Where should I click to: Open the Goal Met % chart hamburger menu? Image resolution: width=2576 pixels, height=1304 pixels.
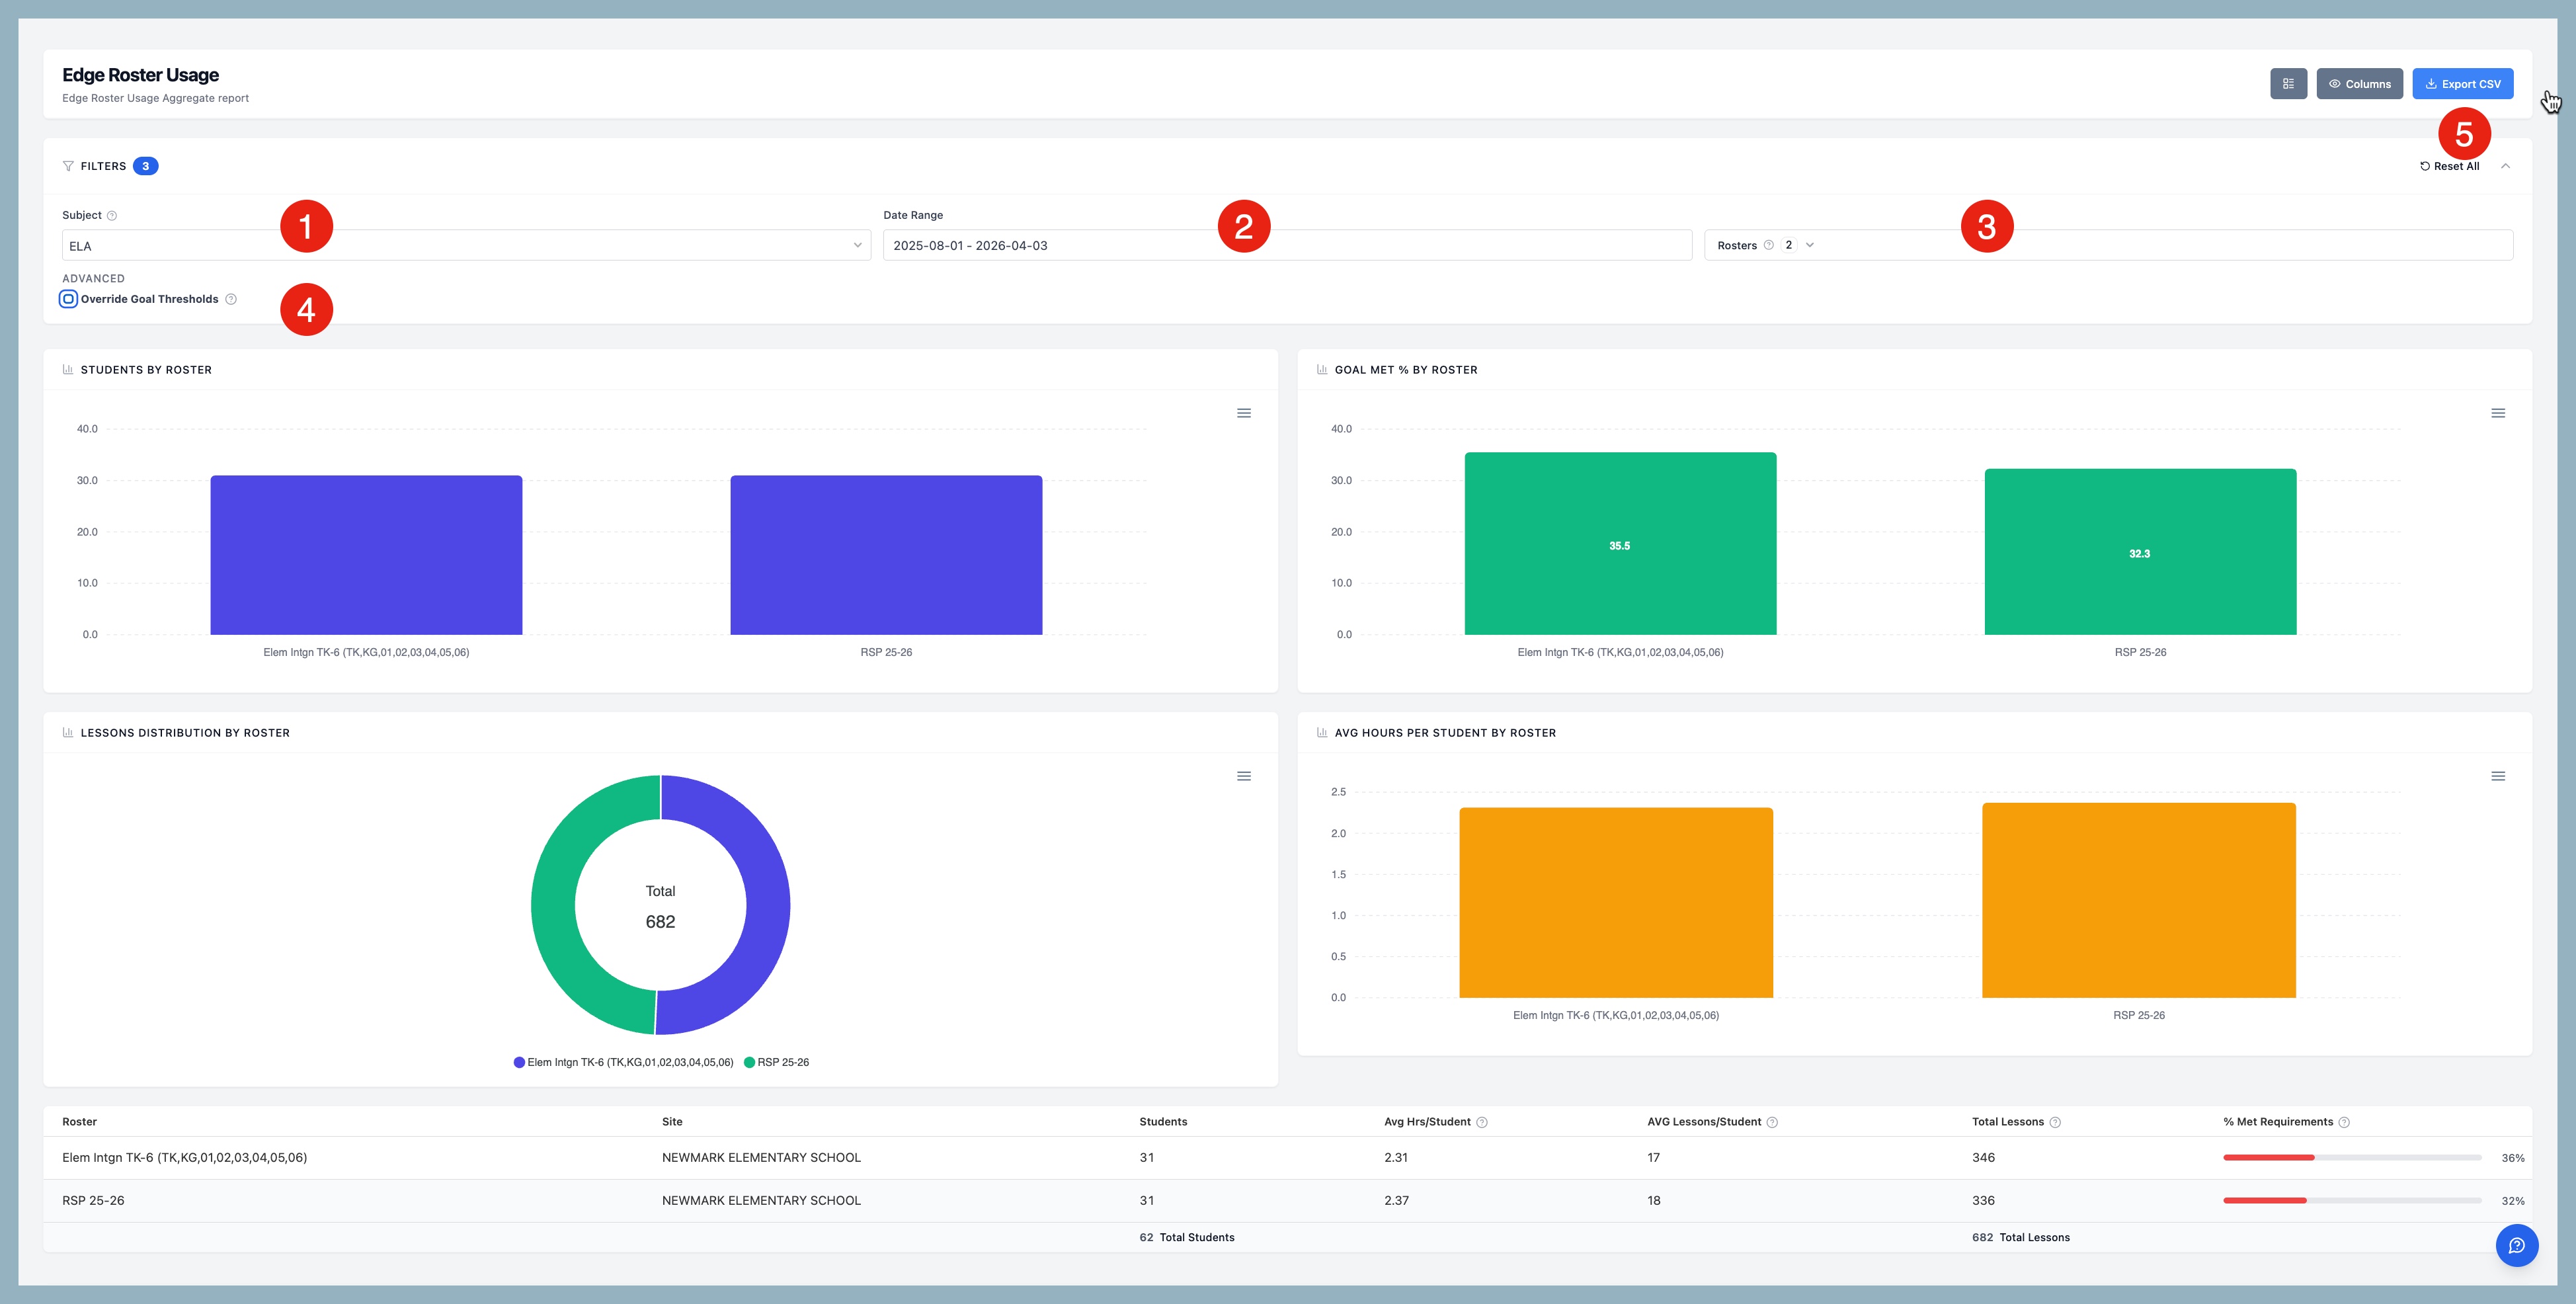(2498, 413)
